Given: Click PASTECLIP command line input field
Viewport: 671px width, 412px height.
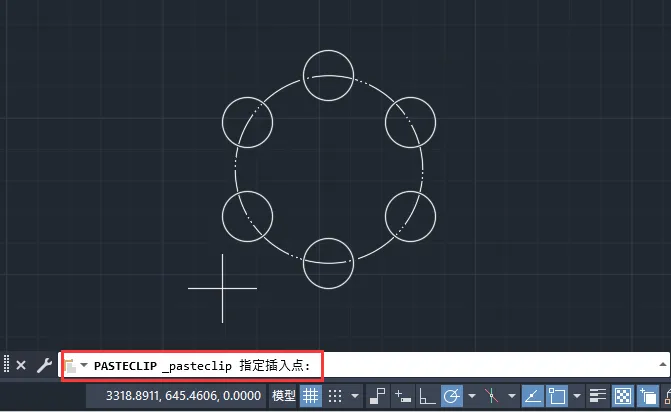Looking at the screenshot, I should [364, 365].
